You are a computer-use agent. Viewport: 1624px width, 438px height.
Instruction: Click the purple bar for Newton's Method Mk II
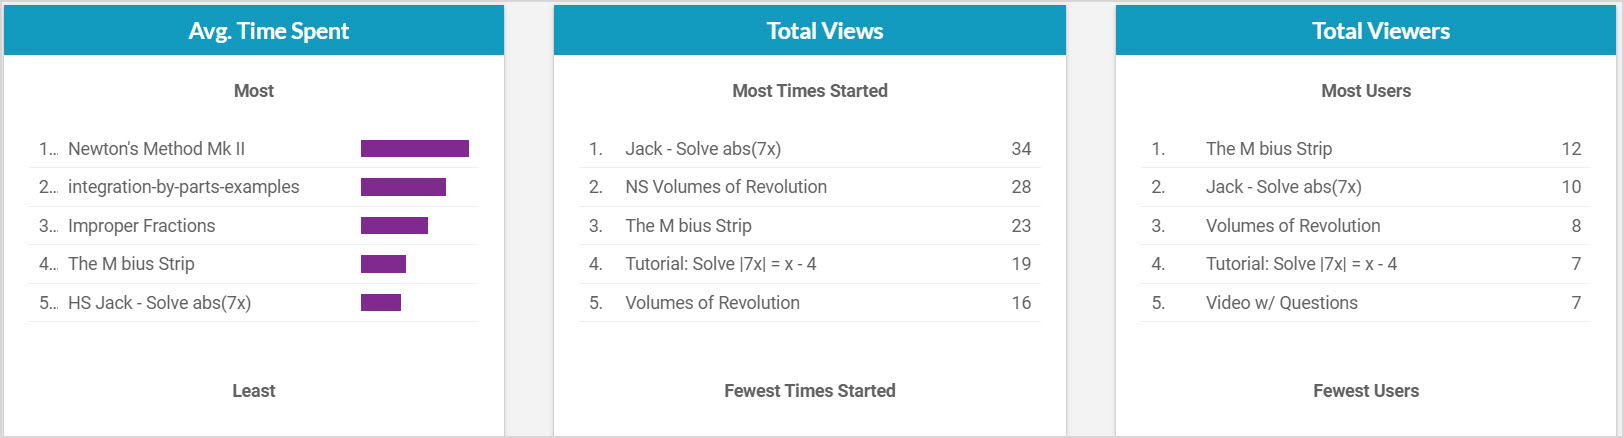click(x=414, y=149)
